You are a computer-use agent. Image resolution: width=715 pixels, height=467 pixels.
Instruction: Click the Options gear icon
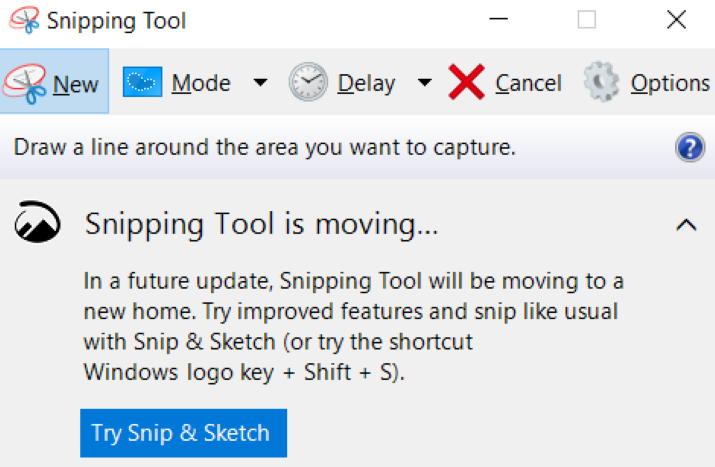(x=601, y=82)
